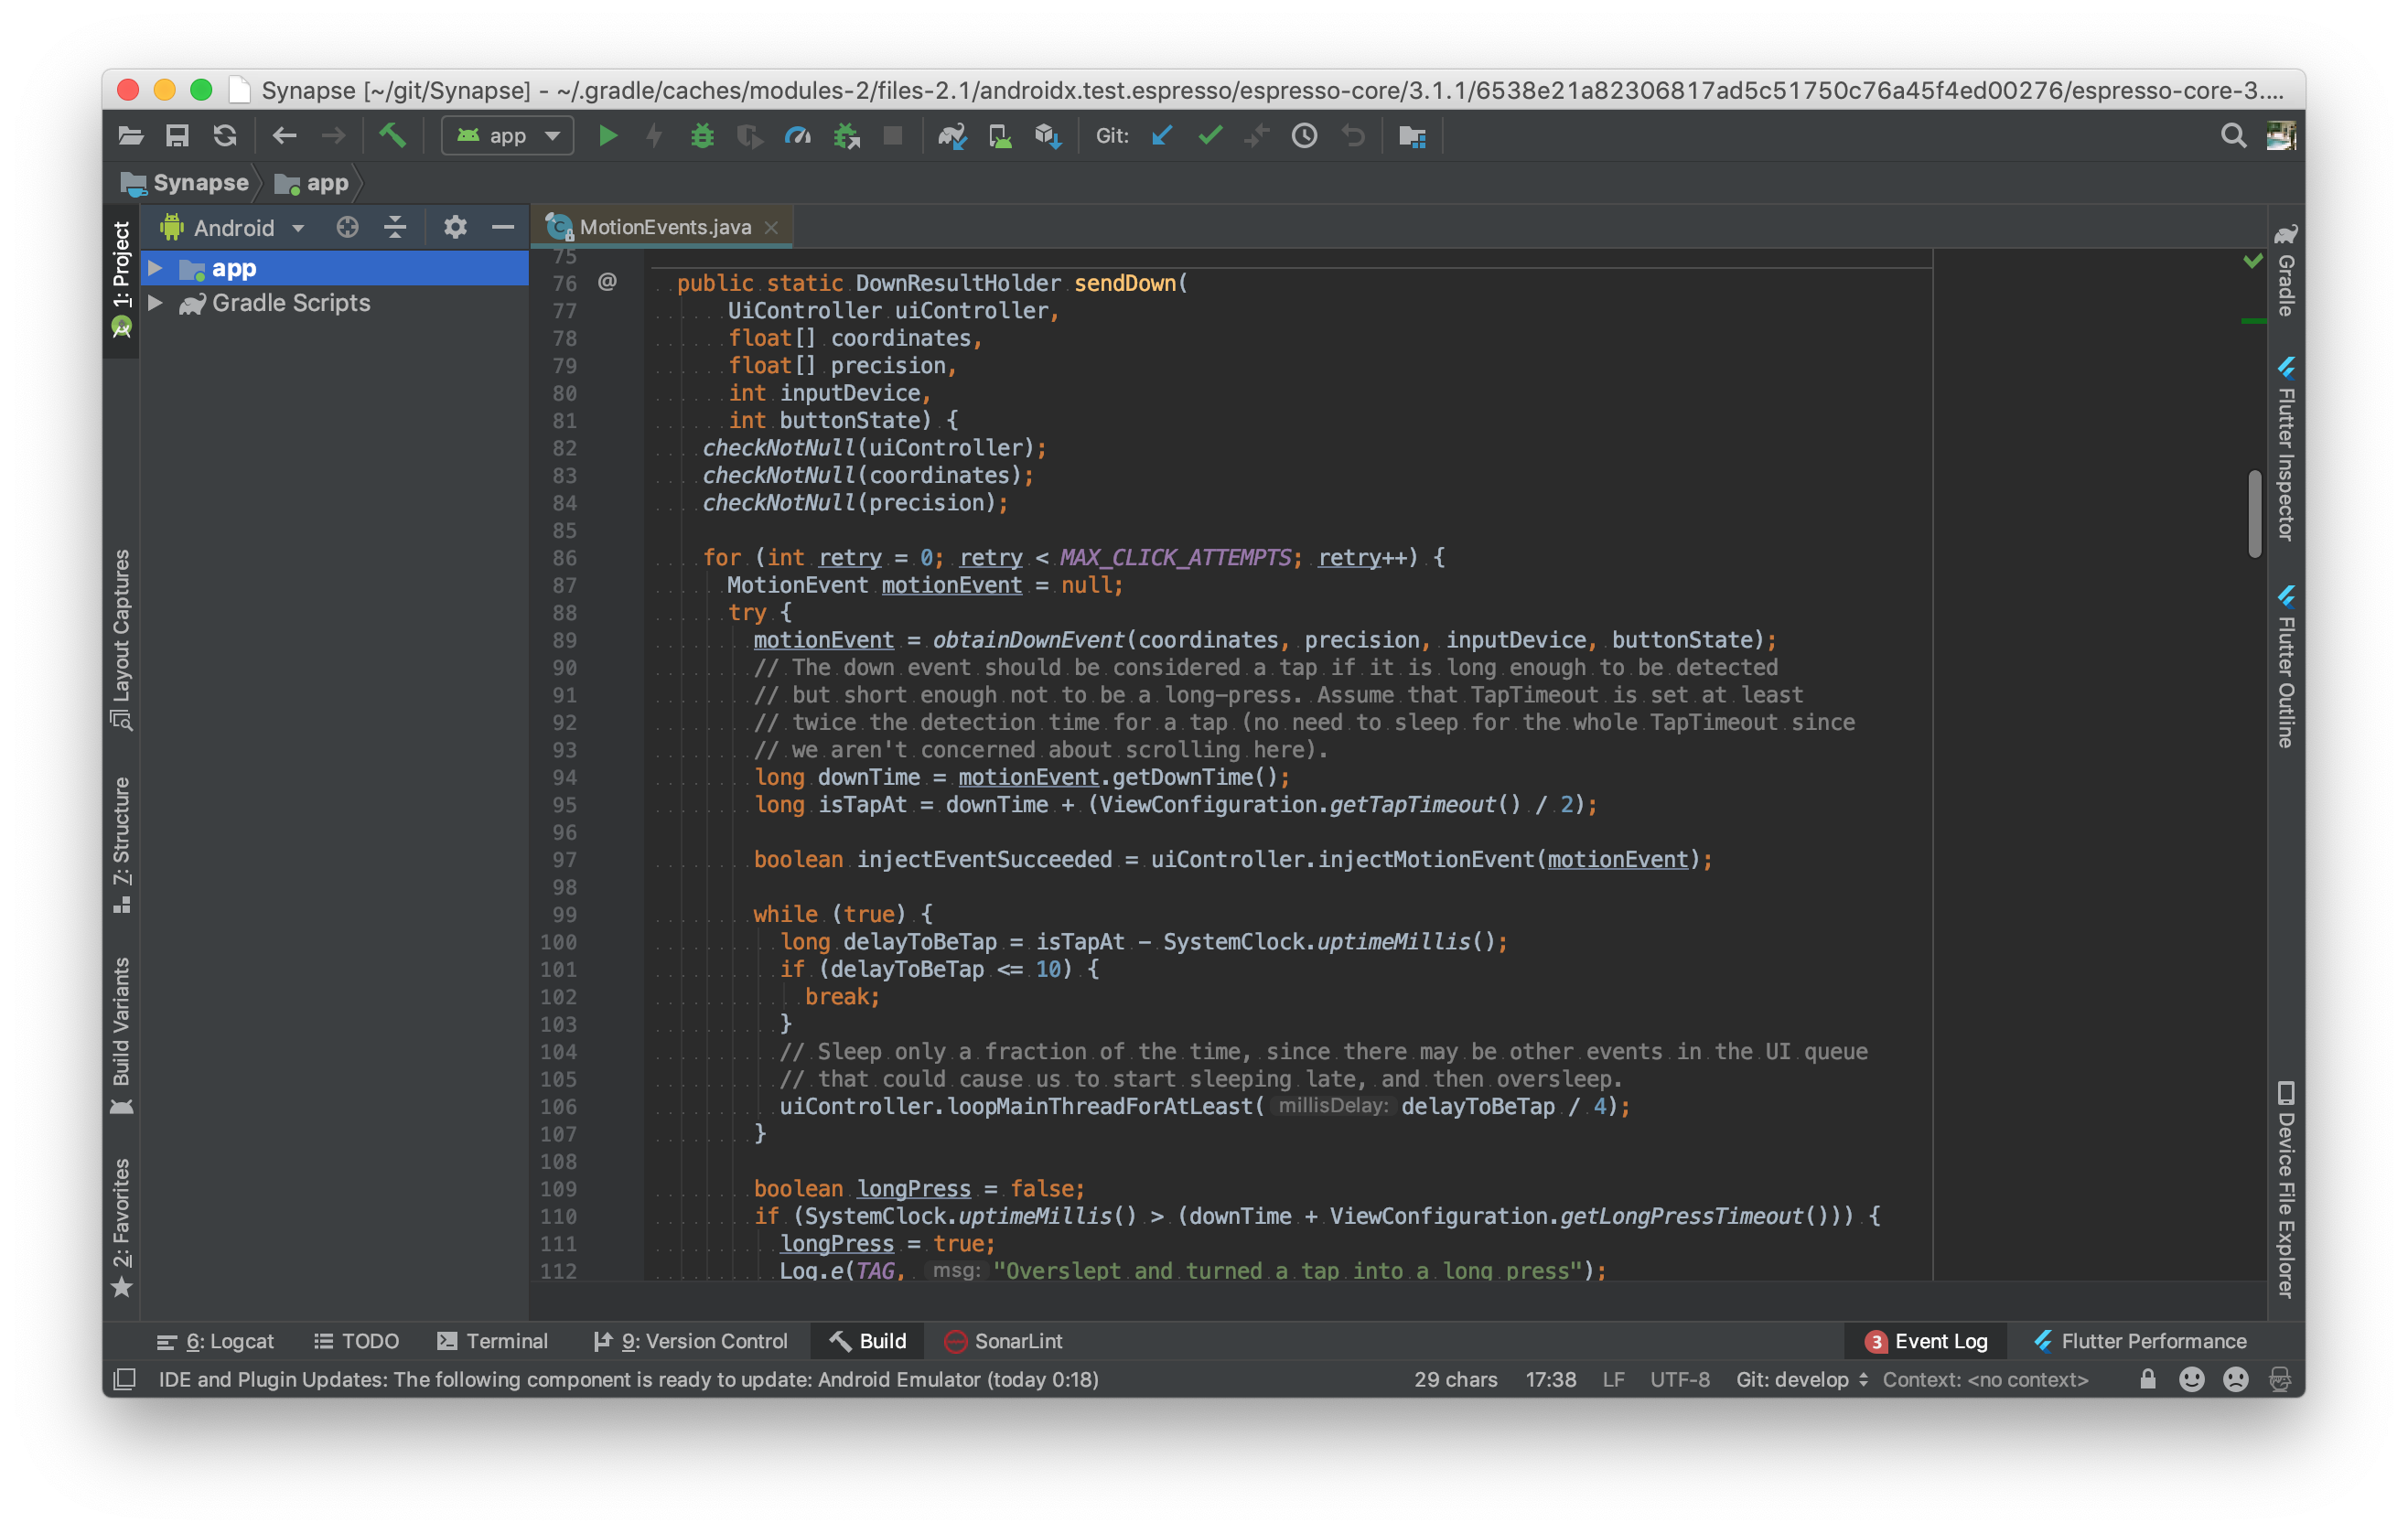
Task: Open the AVD Manager icon
Action: [999, 136]
